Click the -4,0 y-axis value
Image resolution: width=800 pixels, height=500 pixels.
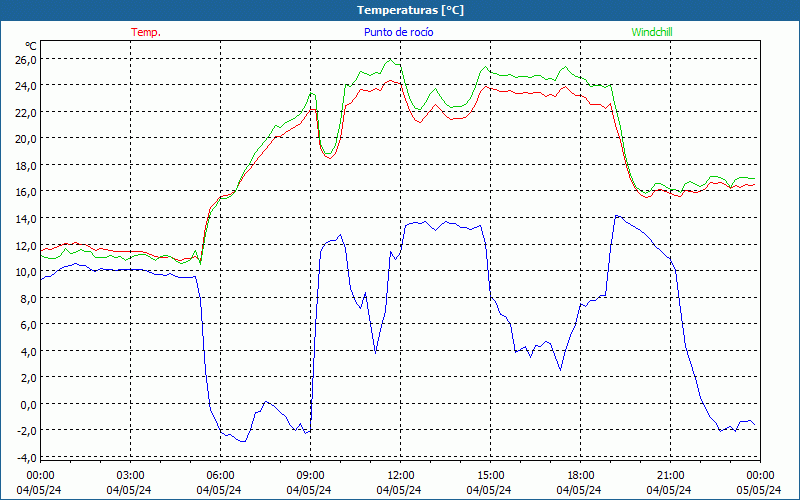point(27,458)
